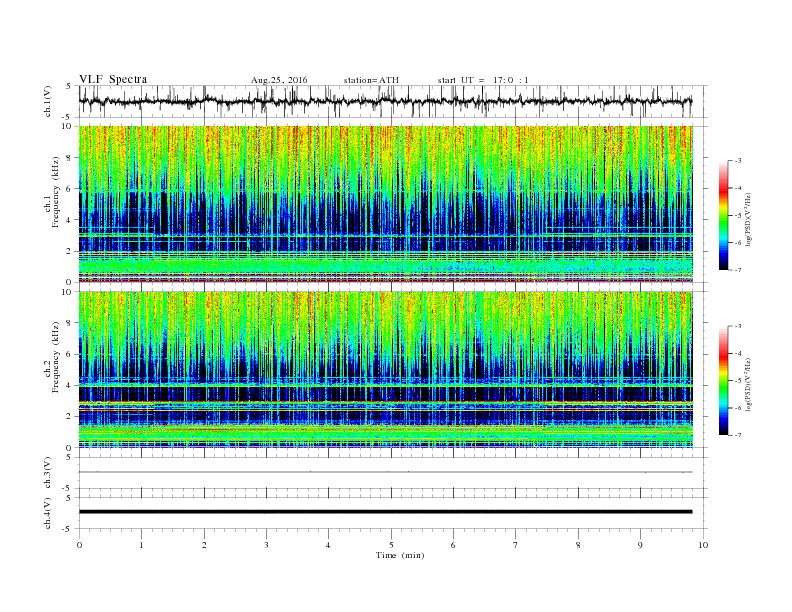Click the "5" tick label on the time axis
This screenshot has height=612, width=792.
click(391, 545)
